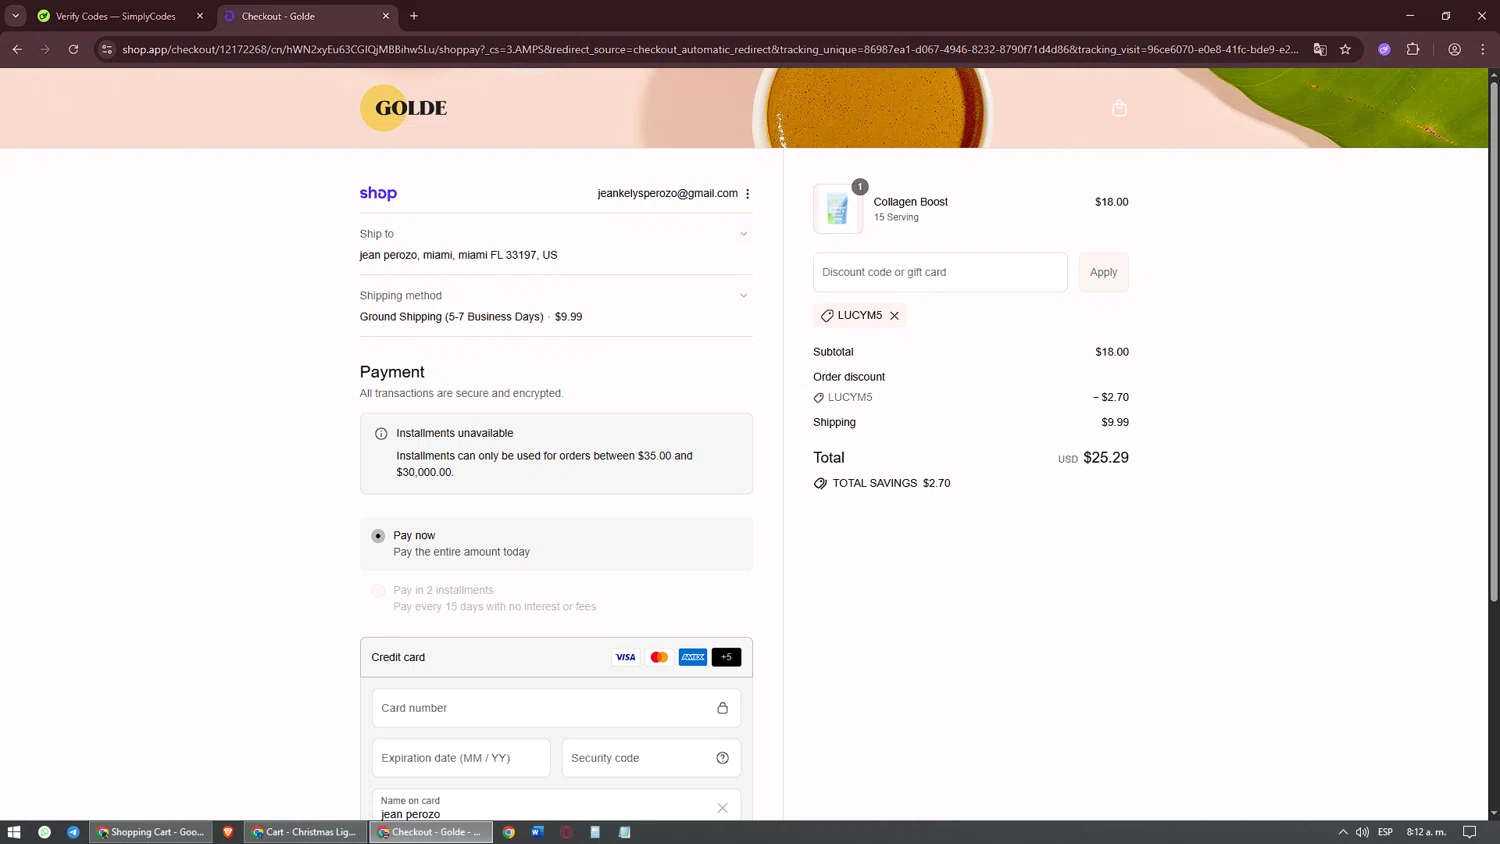The width and height of the screenshot is (1500, 844).
Task: Click the ESP language indicator
Action: pyautogui.click(x=1385, y=832)
